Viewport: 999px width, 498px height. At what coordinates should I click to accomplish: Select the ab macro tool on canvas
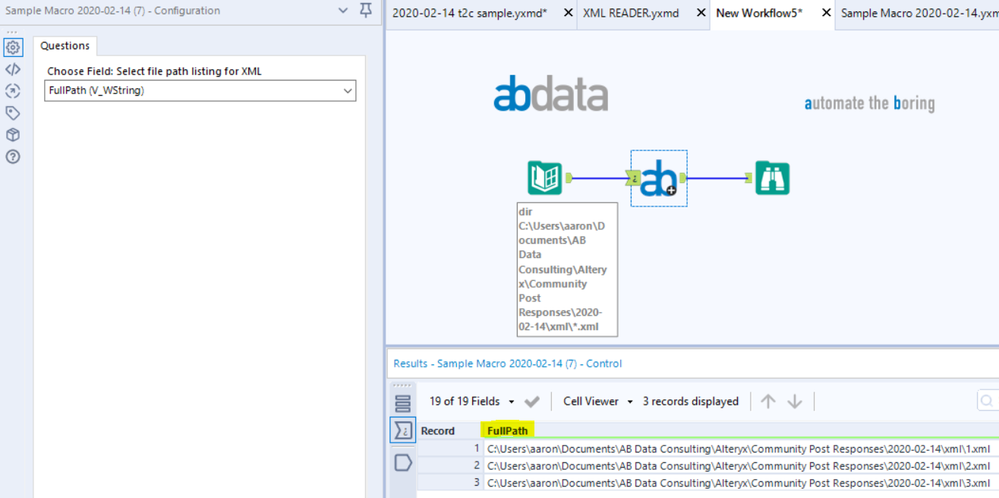[x=659, y=178]
